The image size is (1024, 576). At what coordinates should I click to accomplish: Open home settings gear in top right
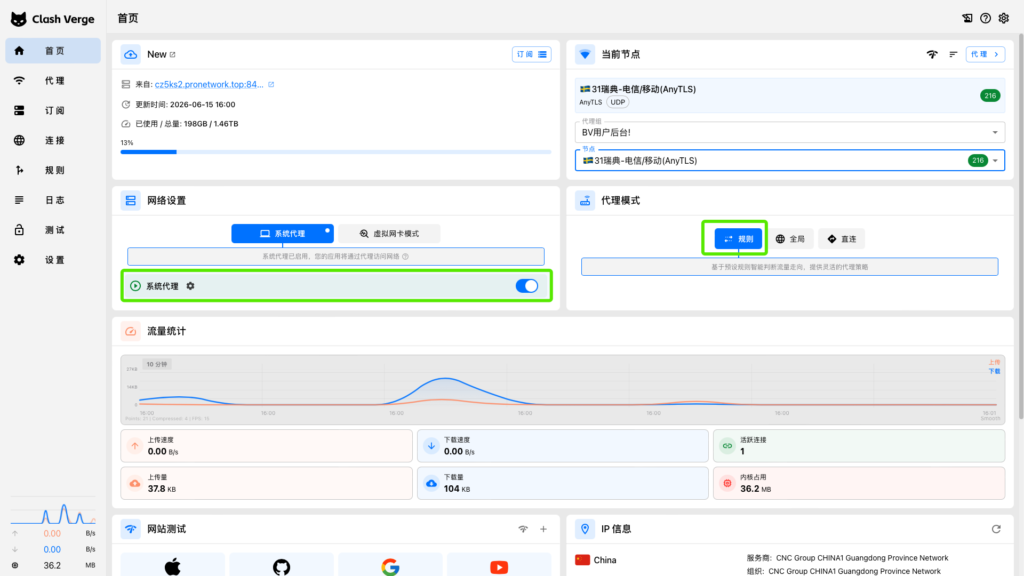pos(1004,18)
